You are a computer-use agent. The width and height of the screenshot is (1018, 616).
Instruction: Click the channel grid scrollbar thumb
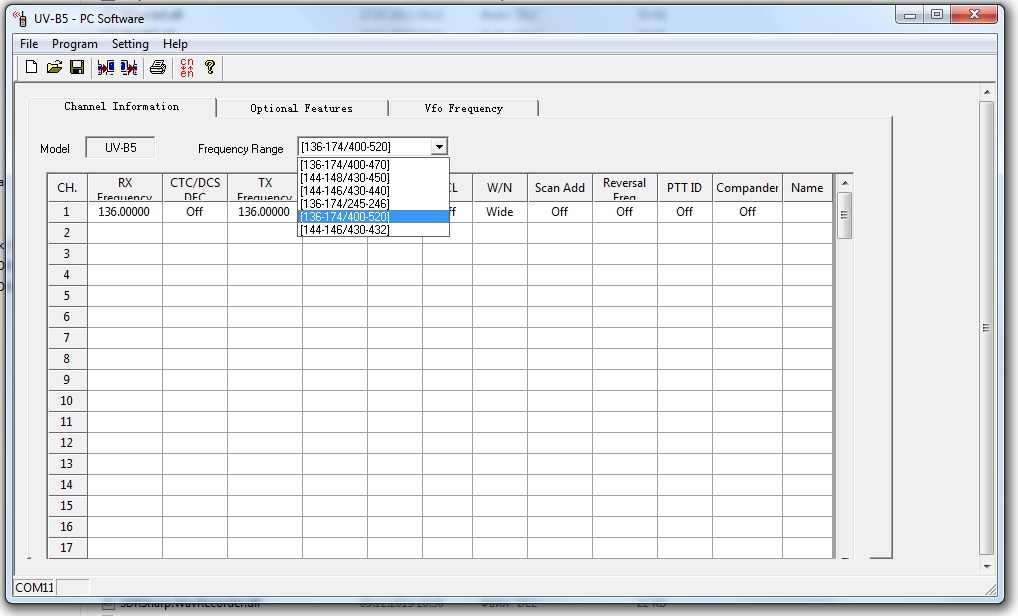coord(845,216)
